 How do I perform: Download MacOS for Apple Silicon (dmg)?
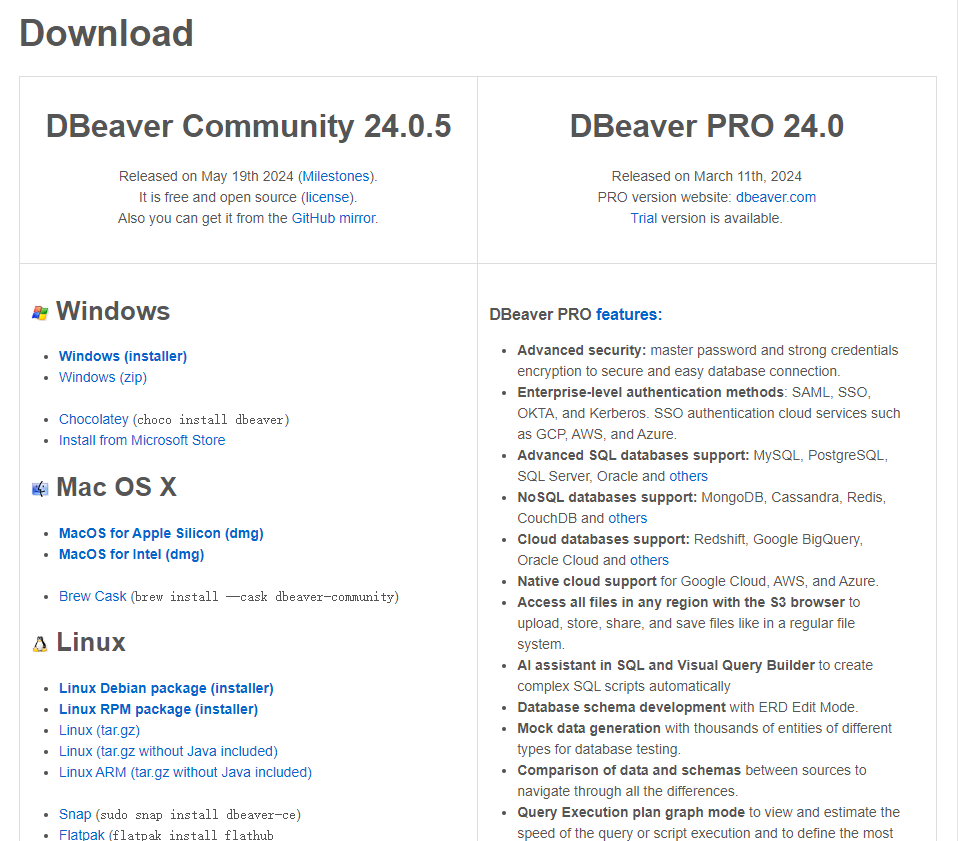pyautogui.click(x=161, y=533)
